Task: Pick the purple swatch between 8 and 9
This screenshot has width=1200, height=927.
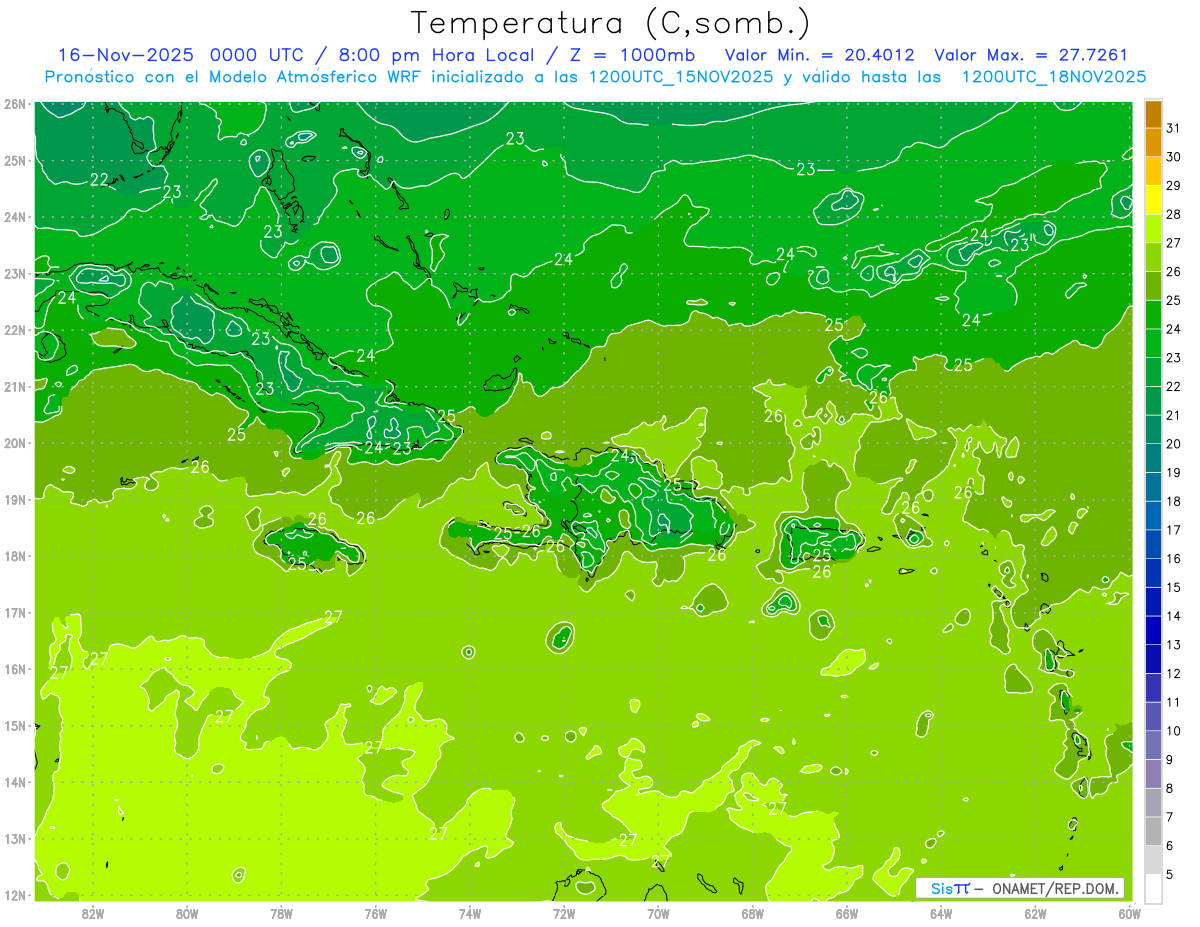Action: 1153,774
